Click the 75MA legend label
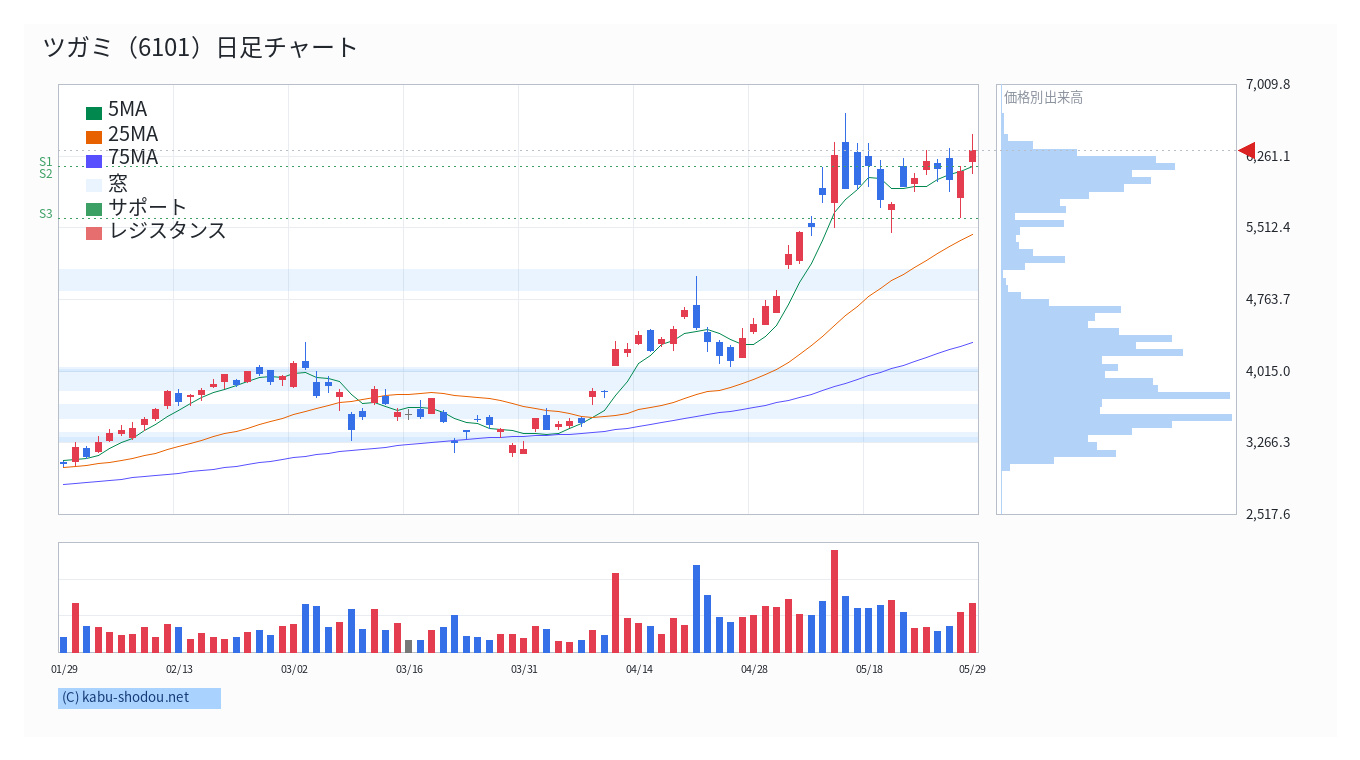The image size is (1360, 760). point(133,157)
